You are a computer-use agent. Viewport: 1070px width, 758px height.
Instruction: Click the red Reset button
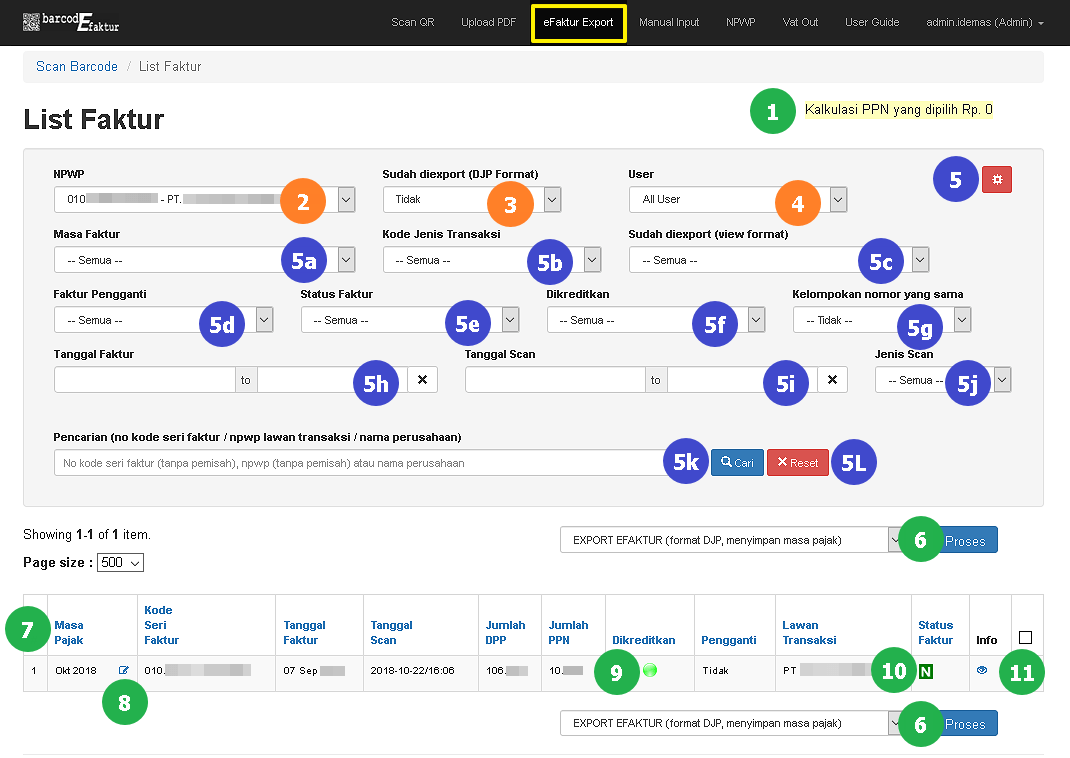point(798,463)
